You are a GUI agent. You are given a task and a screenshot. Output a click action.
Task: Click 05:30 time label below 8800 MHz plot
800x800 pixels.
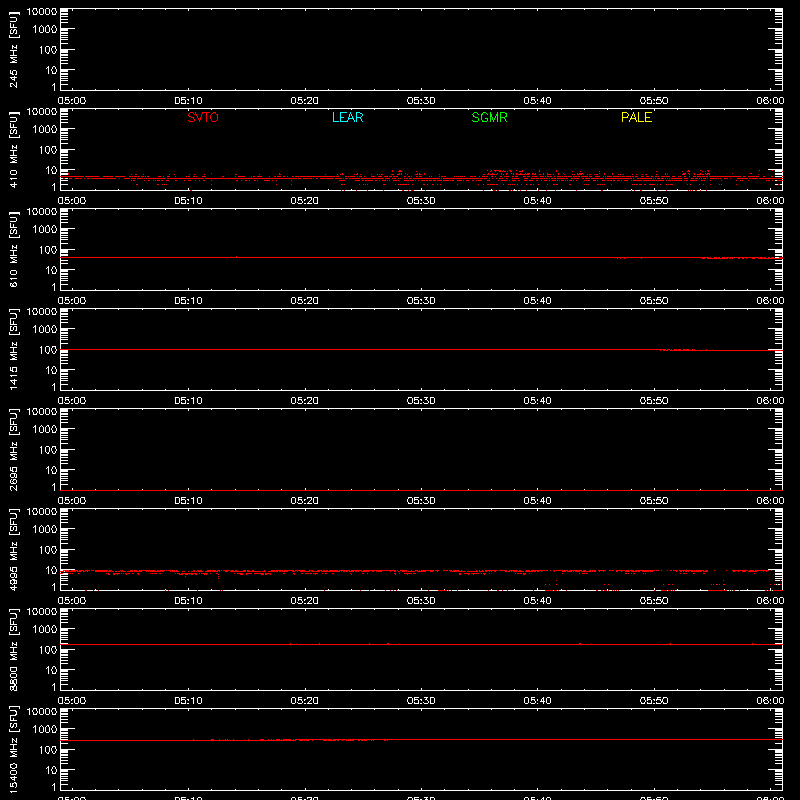[x=421, y=701]
